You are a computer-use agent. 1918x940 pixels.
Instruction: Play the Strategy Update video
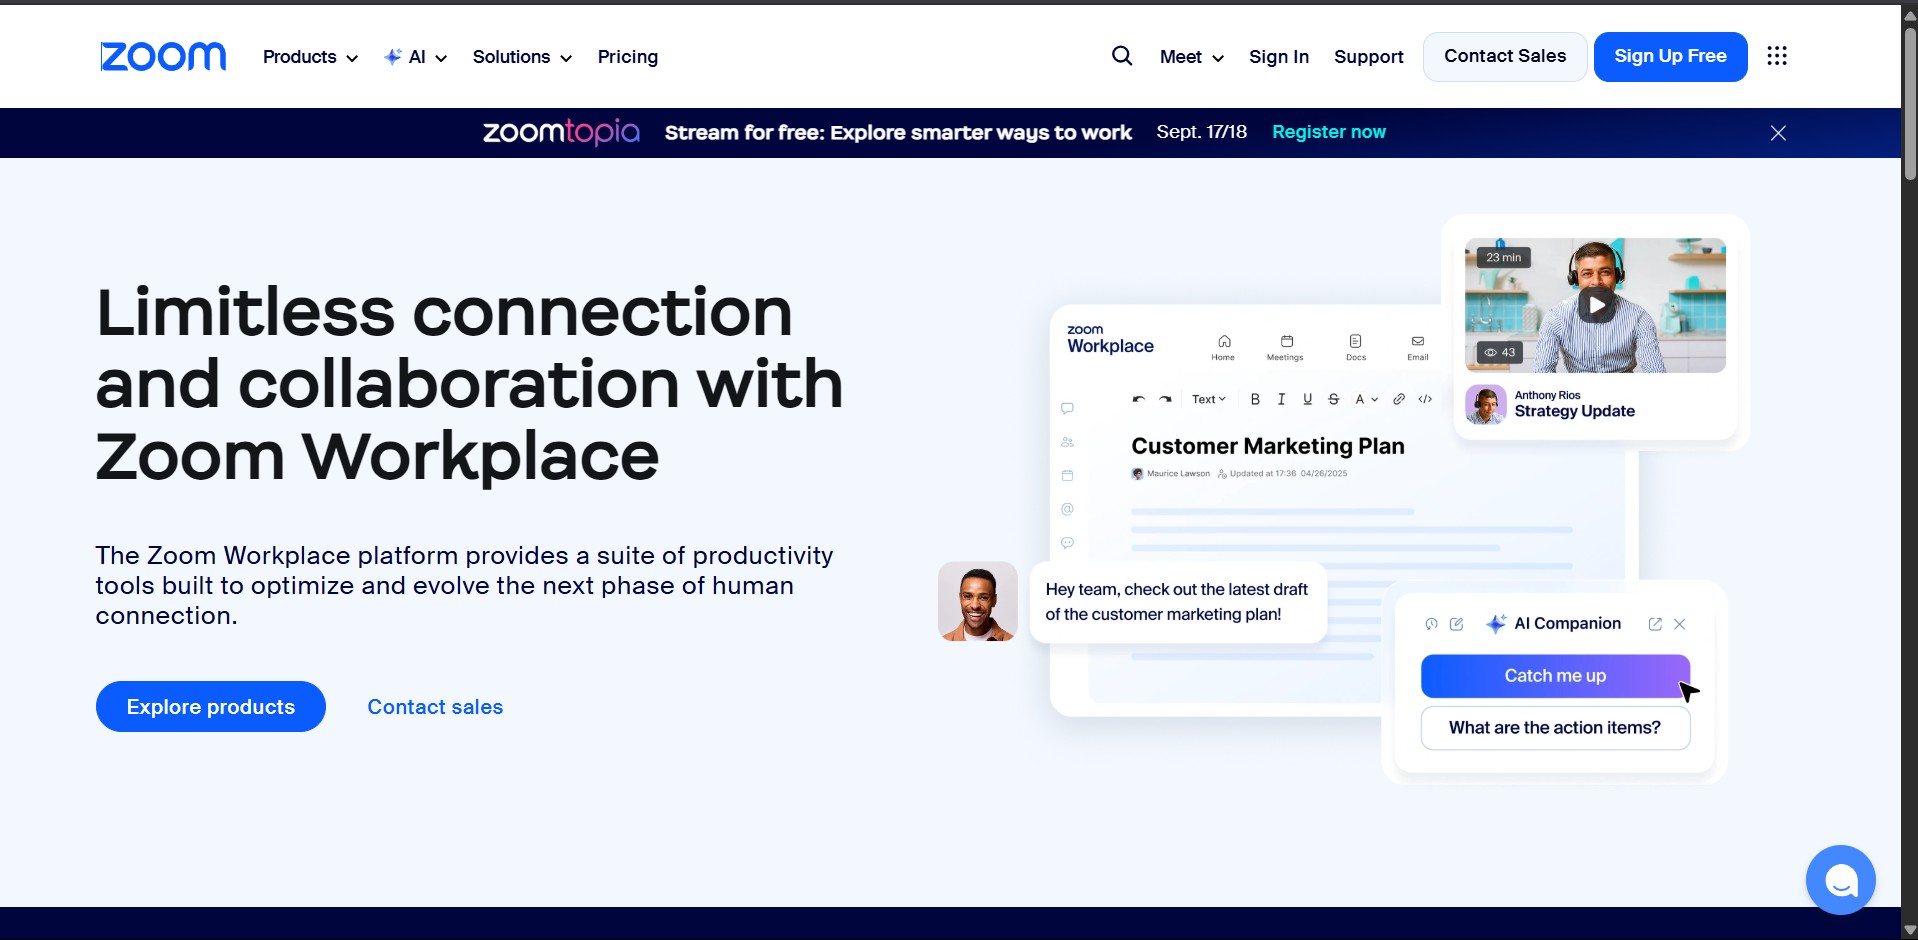tap(1596, 305)
